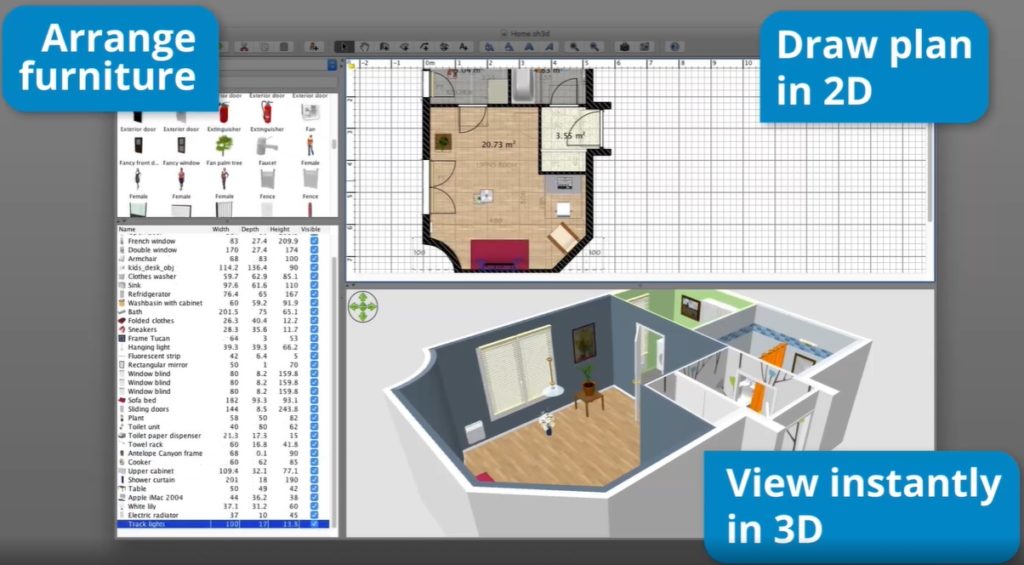This screenshot has width=1024, height=565.
Task: Select the Fan palm tree catalog item
Action: [x=224, y=150]
